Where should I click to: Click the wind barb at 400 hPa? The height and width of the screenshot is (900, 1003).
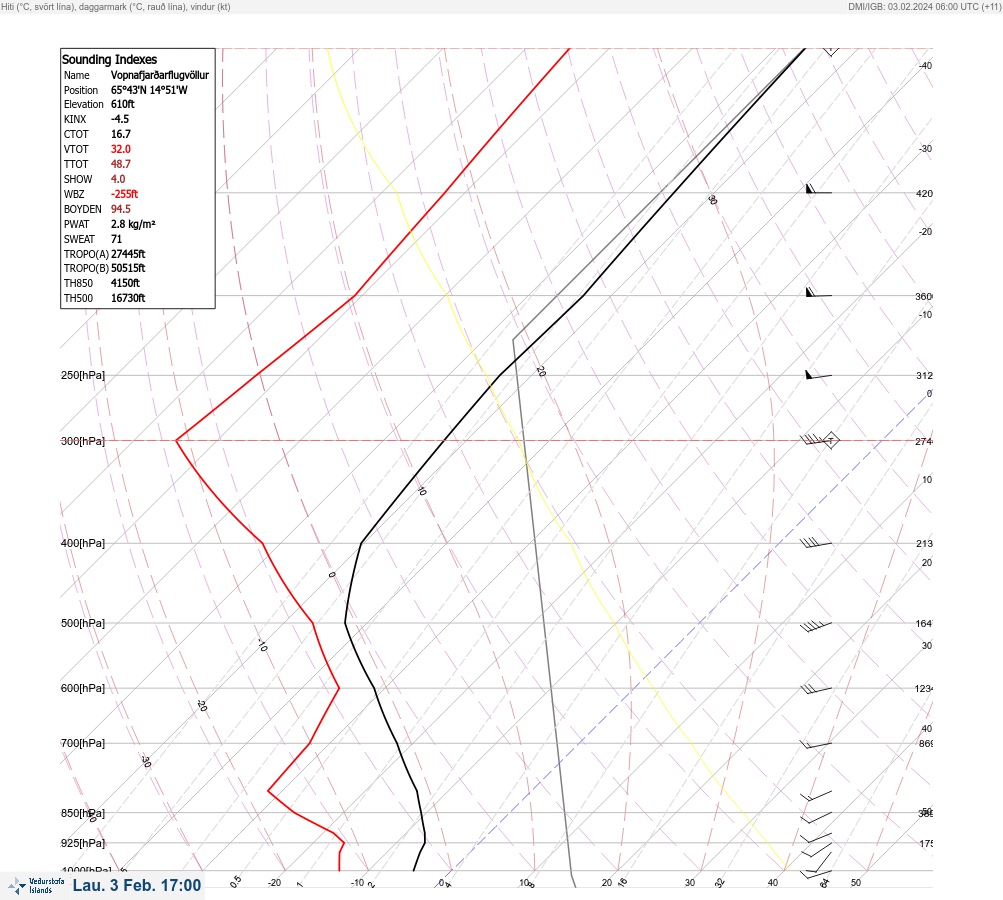(x=816, y=543)
